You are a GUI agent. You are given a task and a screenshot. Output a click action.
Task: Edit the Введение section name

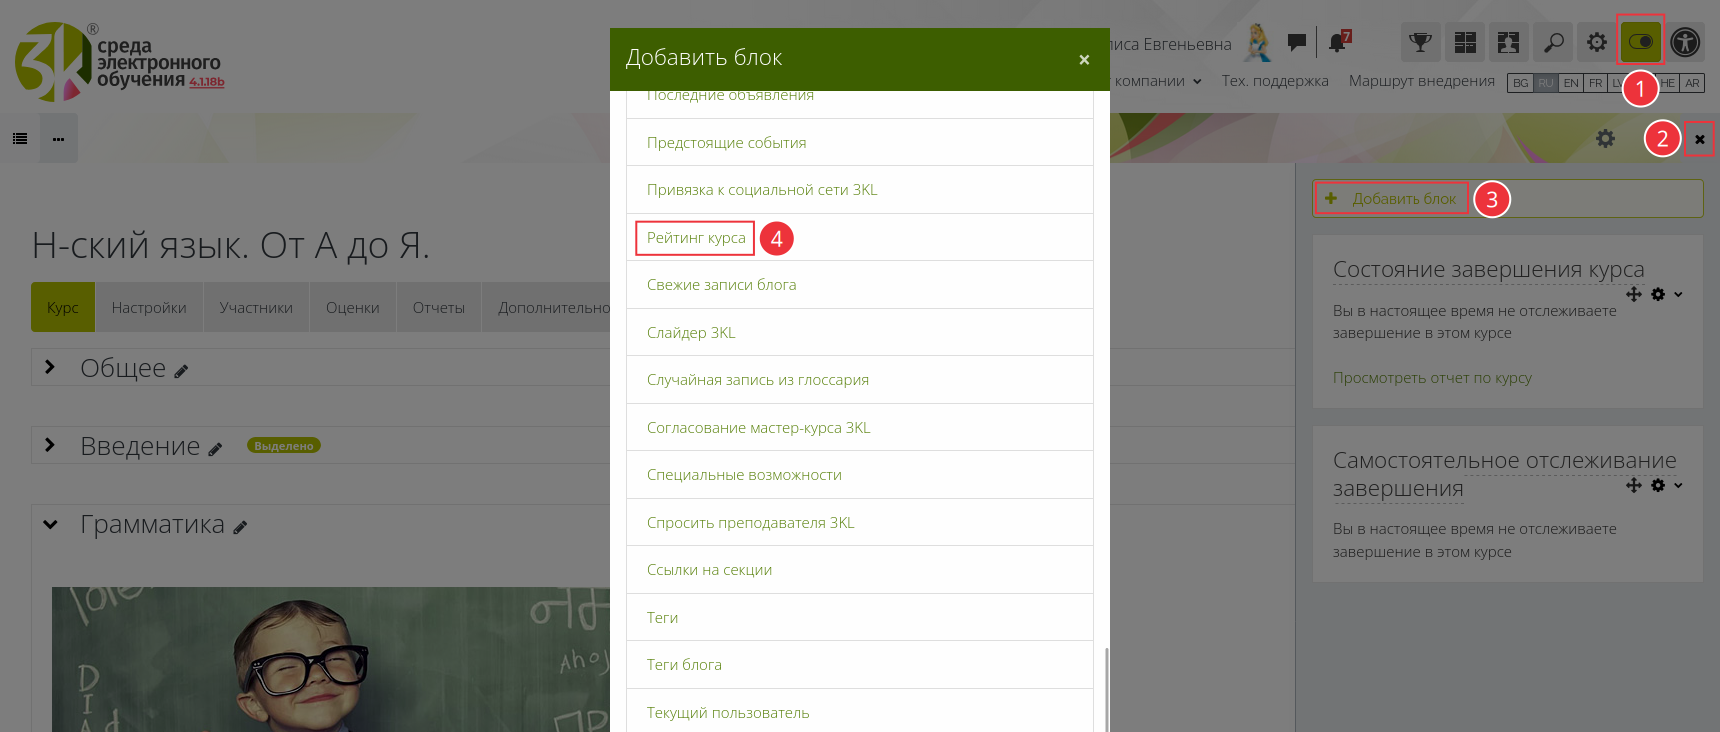pyautogui.click(x=215, y=449)
